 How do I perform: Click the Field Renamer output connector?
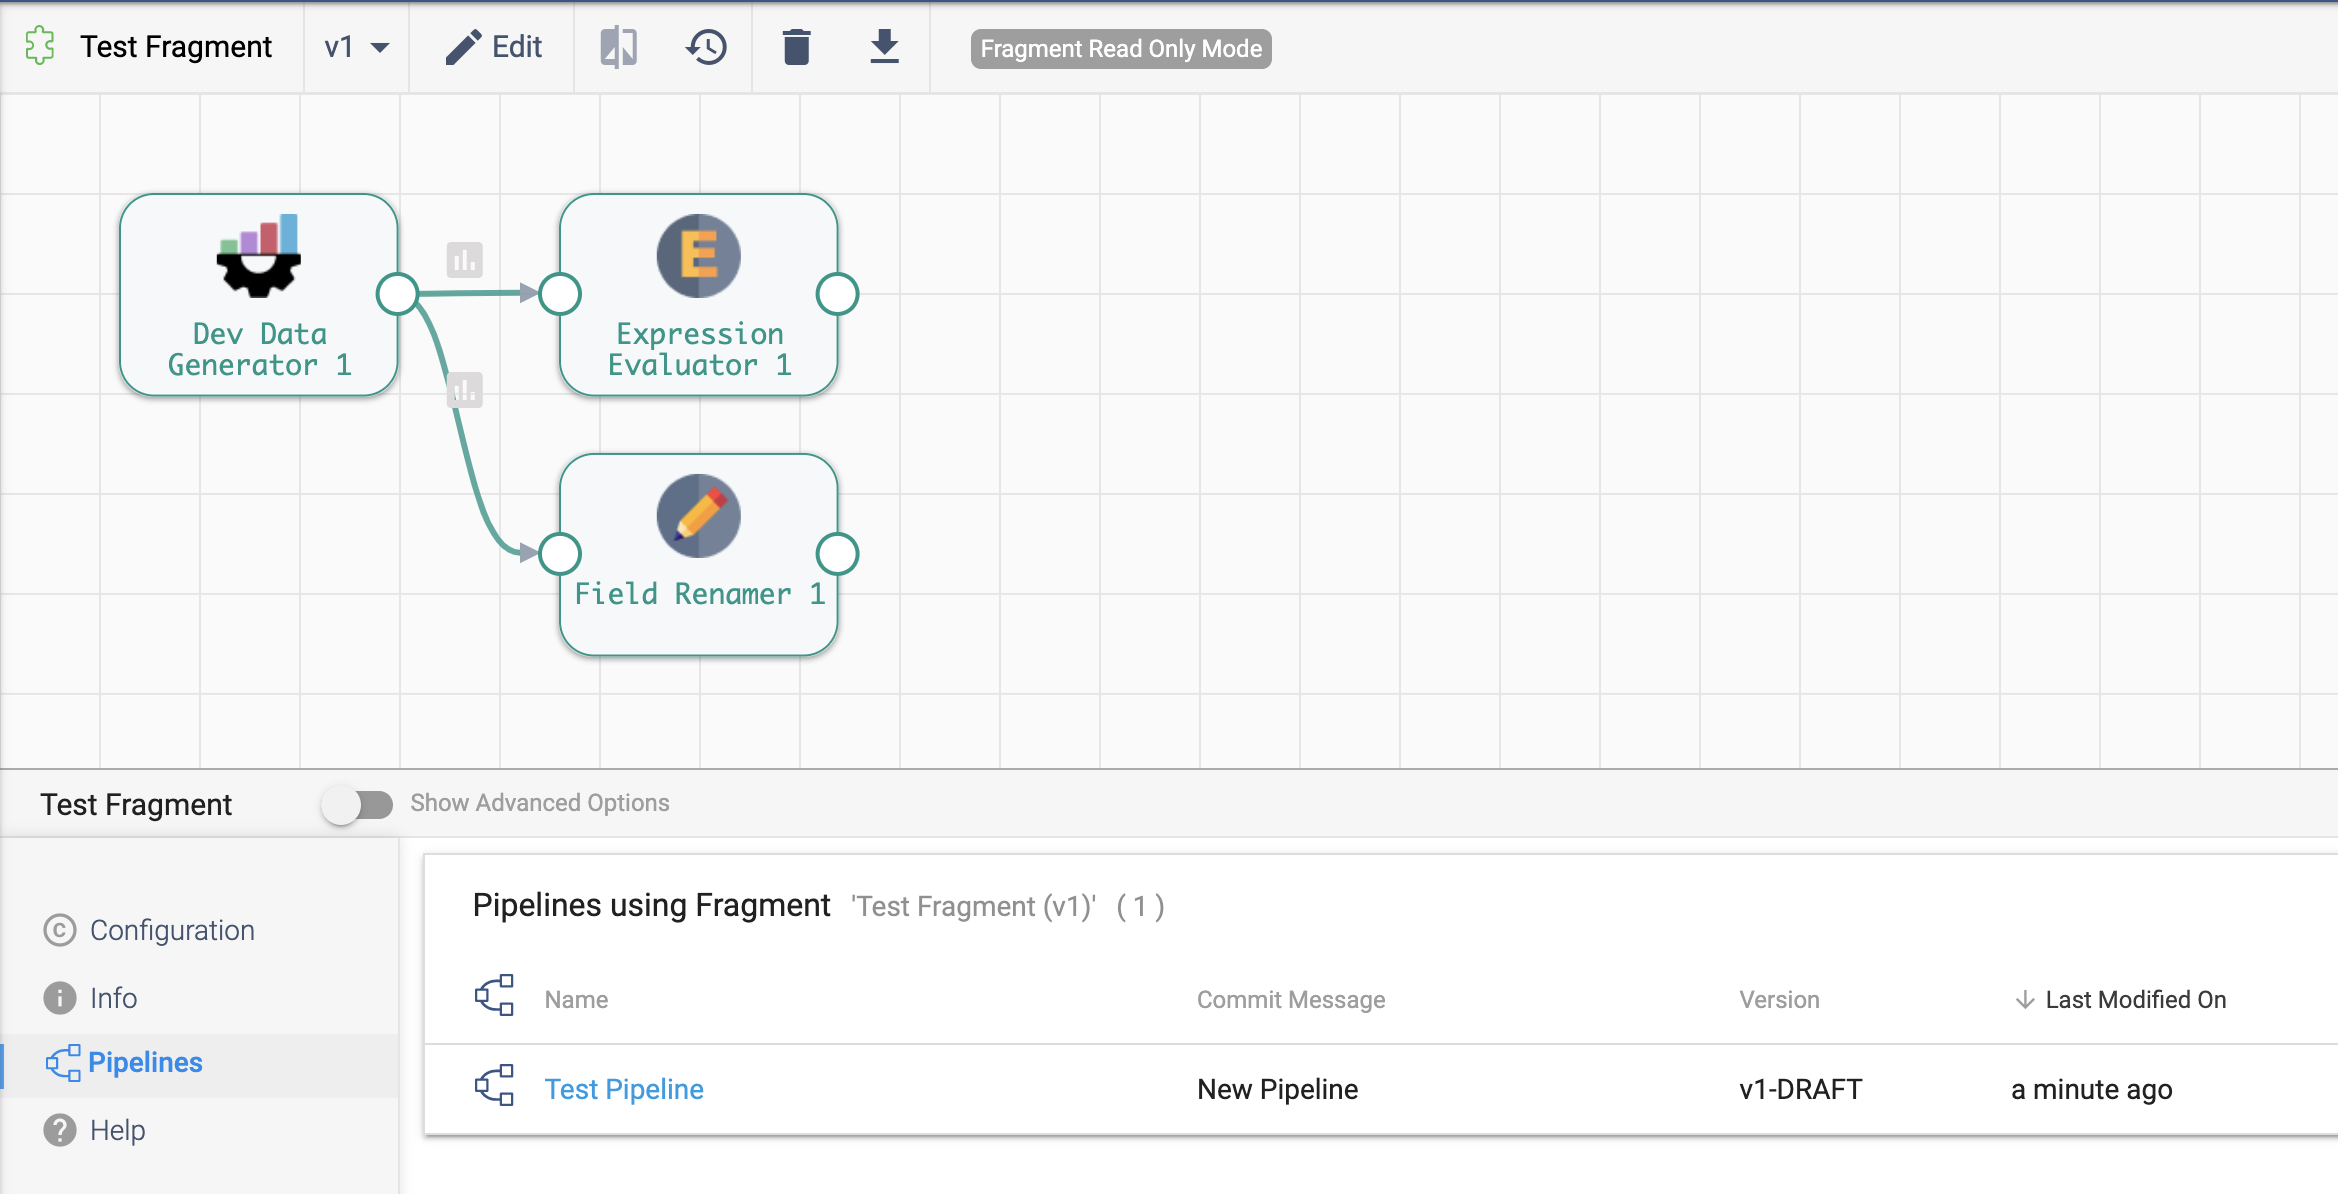pos(837,553)
